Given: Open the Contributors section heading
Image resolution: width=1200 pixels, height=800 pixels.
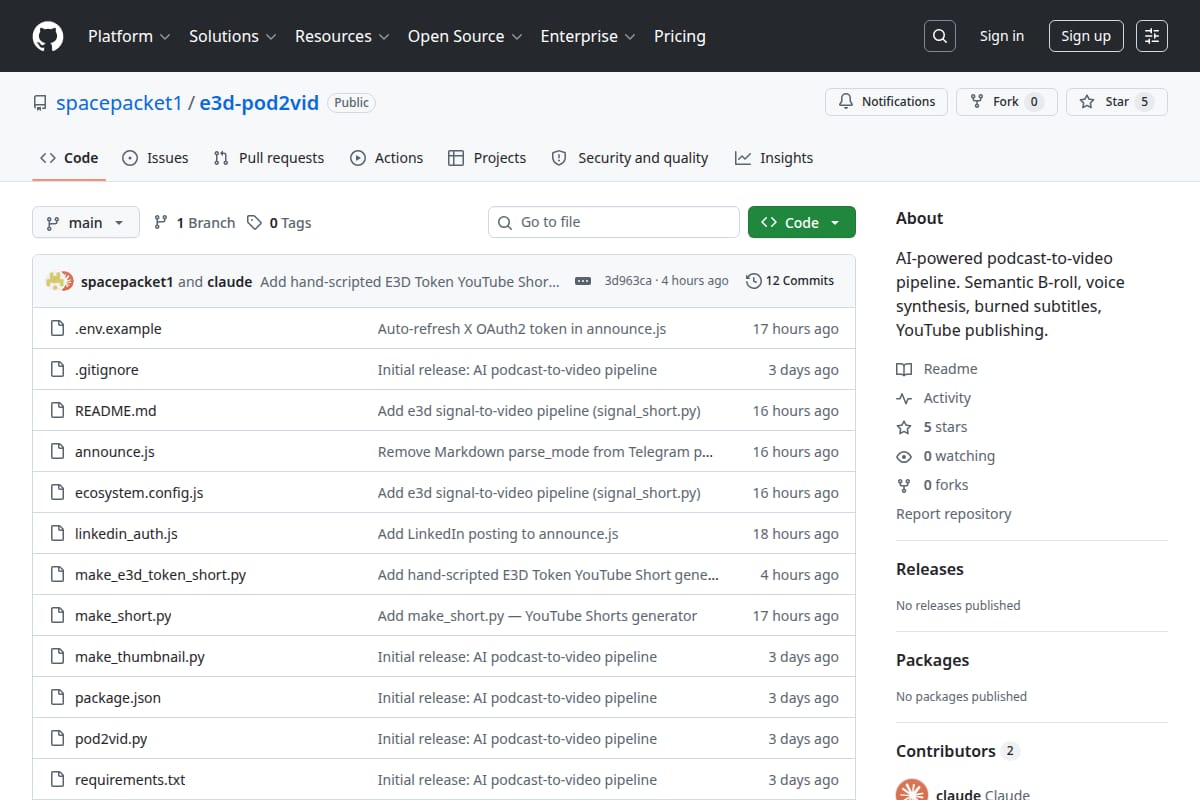Looking at the screenshot, I should pyautogui.click(x=946, y=751).
